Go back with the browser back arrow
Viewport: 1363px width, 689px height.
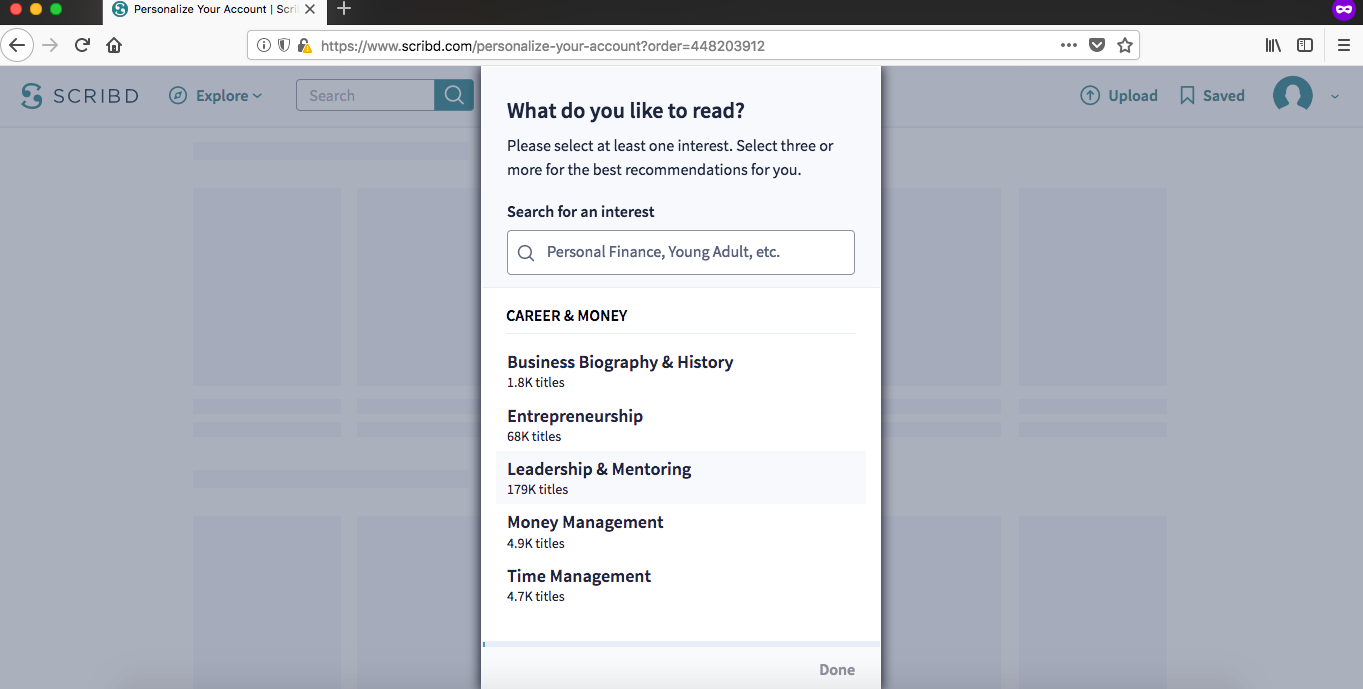17,45
